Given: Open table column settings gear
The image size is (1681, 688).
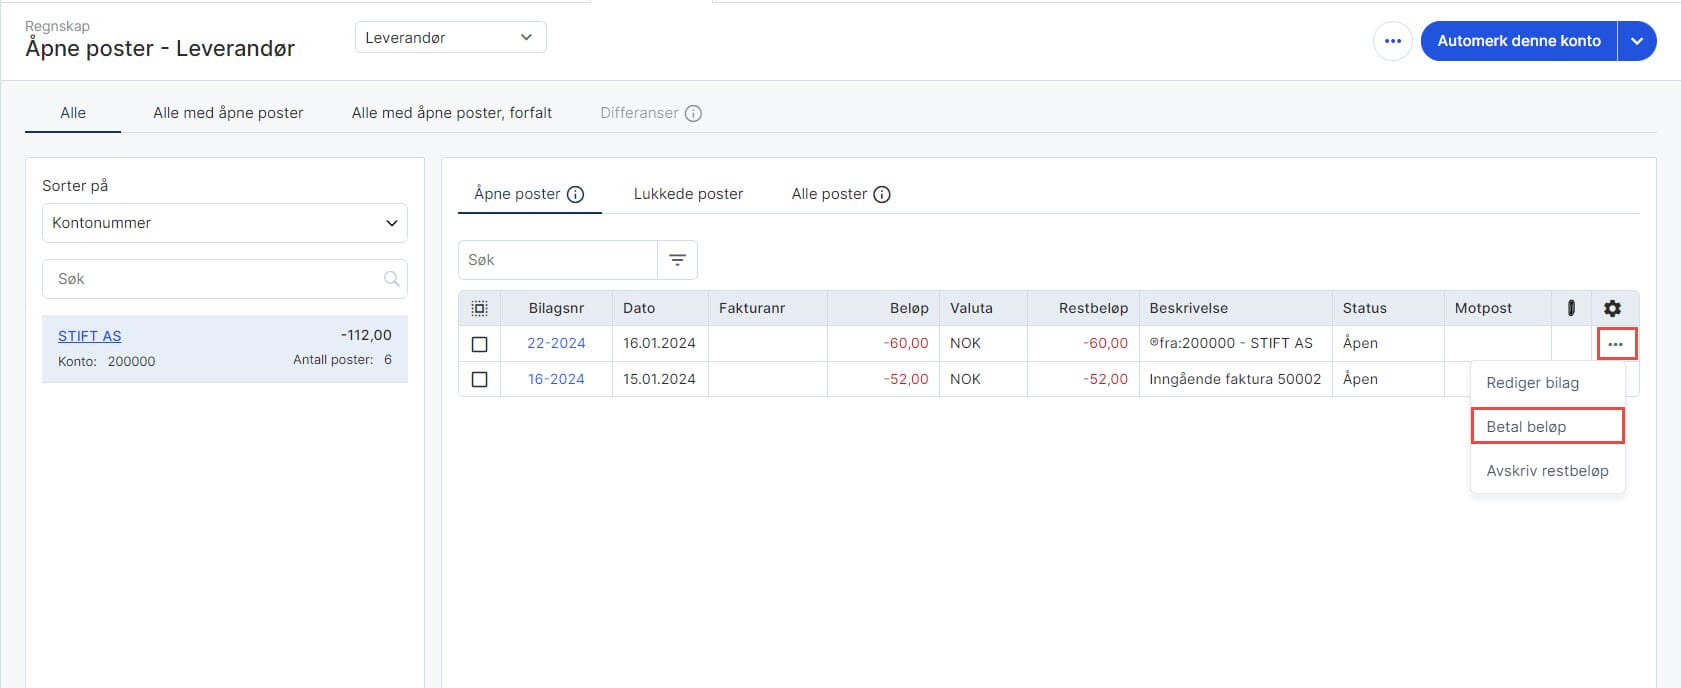Looking at the screenshot, I should pyautogui.click(x=1612, y=308).
